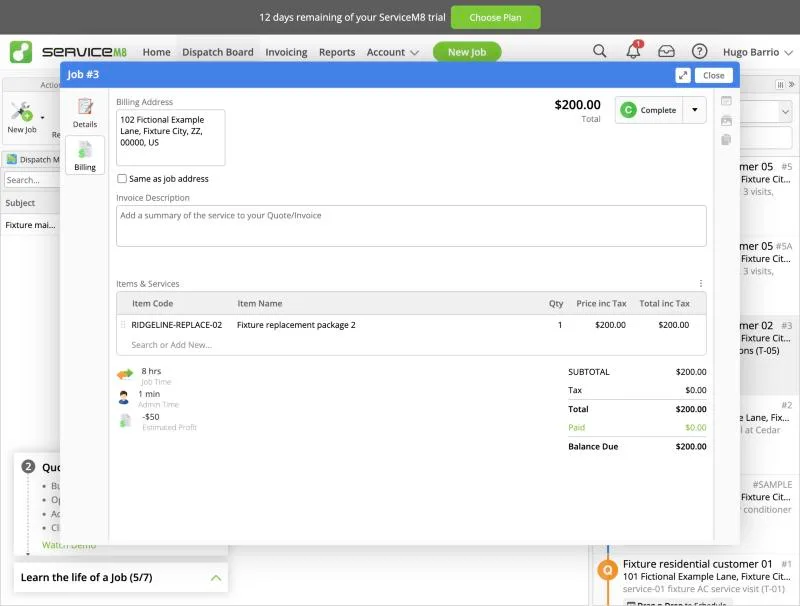Viewport: 800px width, 606px height.
Task: Click the Choose Plan button
Action: click(495, 17)
